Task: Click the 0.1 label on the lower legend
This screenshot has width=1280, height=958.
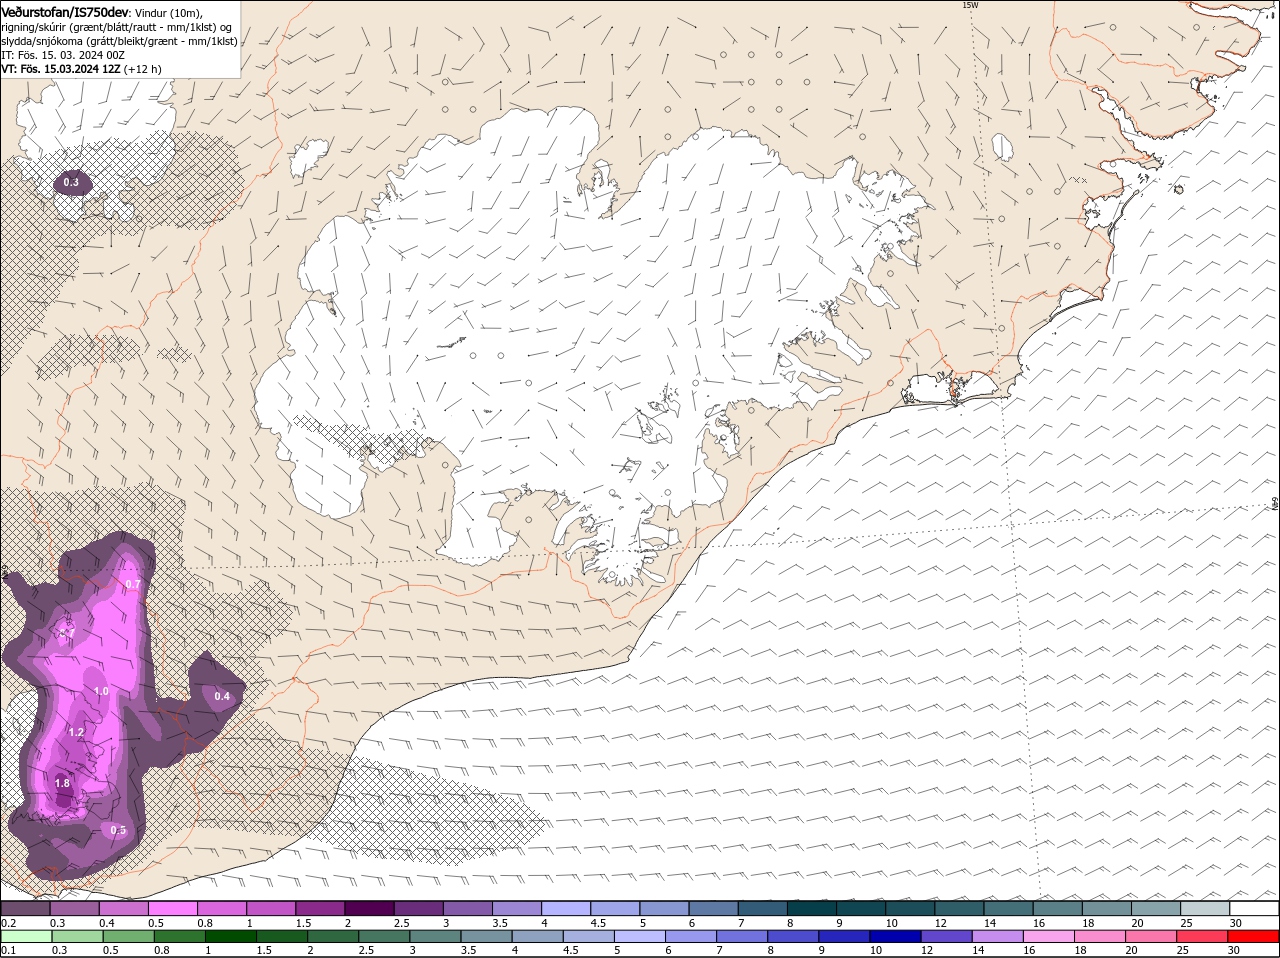Action: point(8,950)
